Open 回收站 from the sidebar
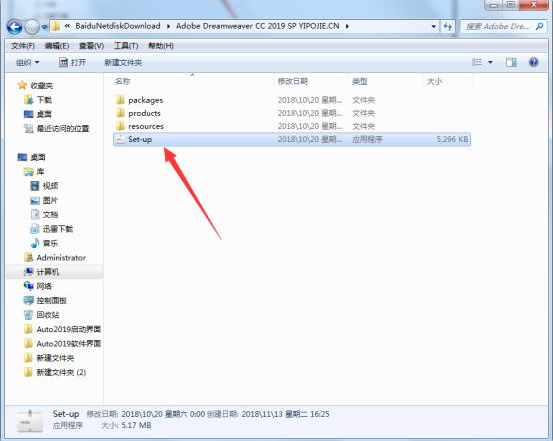Image resolution: width=553 pixels, height=441 pixels. pos(42,315)
